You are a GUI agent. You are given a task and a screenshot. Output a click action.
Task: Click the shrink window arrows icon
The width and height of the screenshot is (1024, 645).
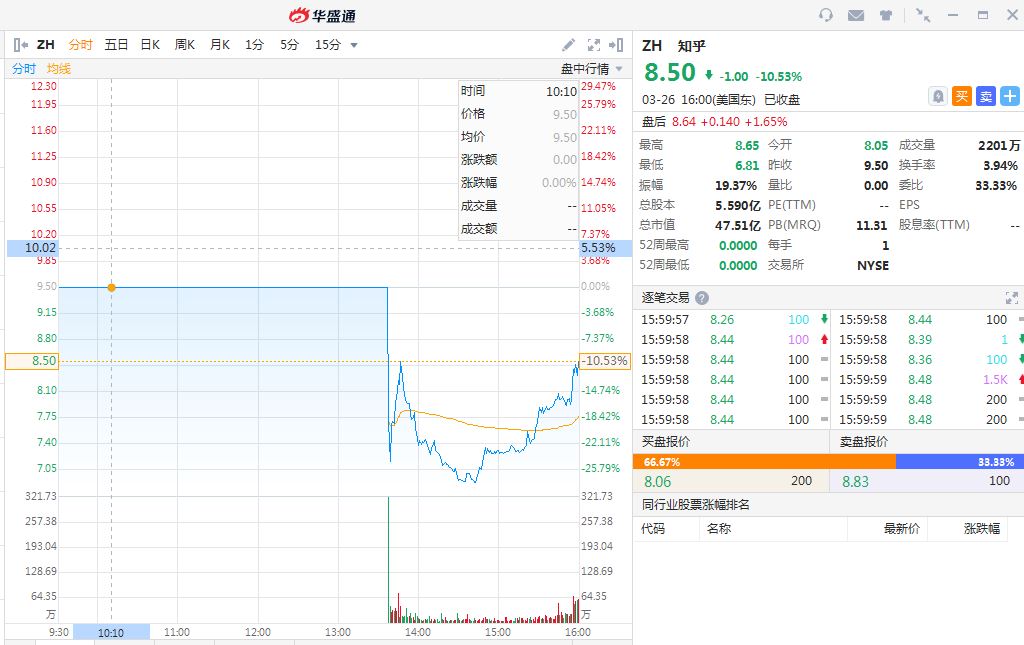tap(923, 15)
